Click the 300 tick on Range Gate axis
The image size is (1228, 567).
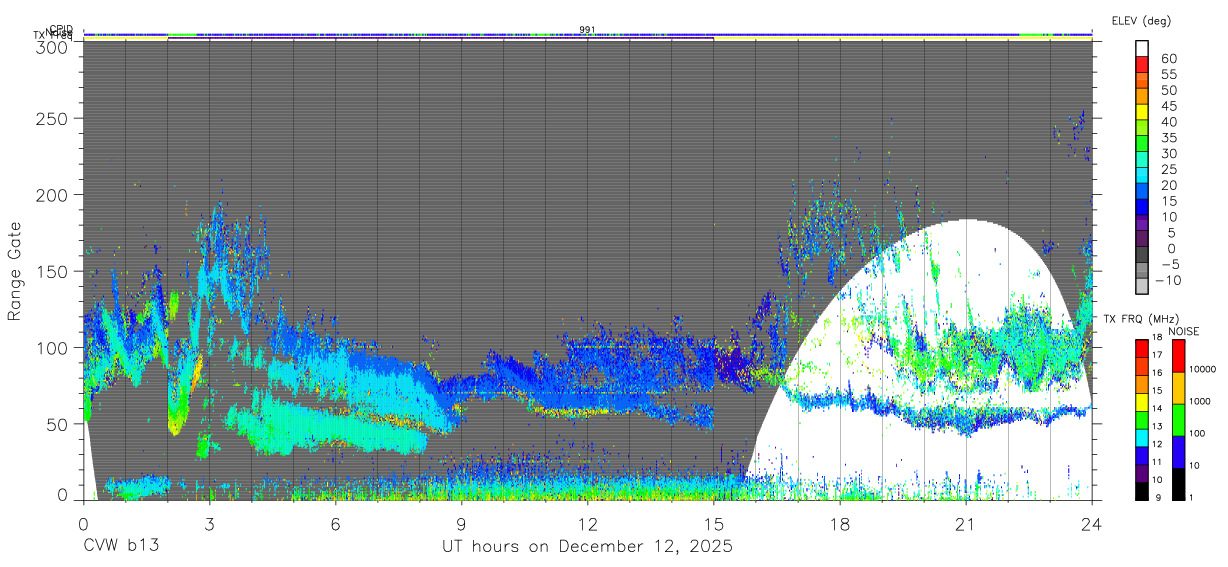[53, 46]
